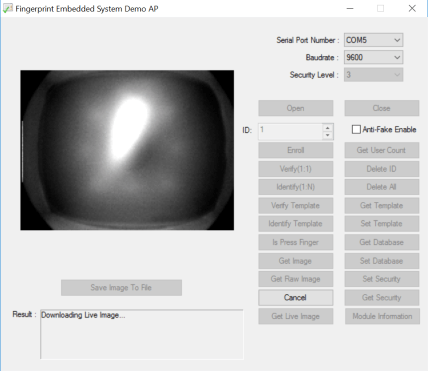428x371 pixels.
Task: Click inside the Result text box
Action: tap(142, 334)
